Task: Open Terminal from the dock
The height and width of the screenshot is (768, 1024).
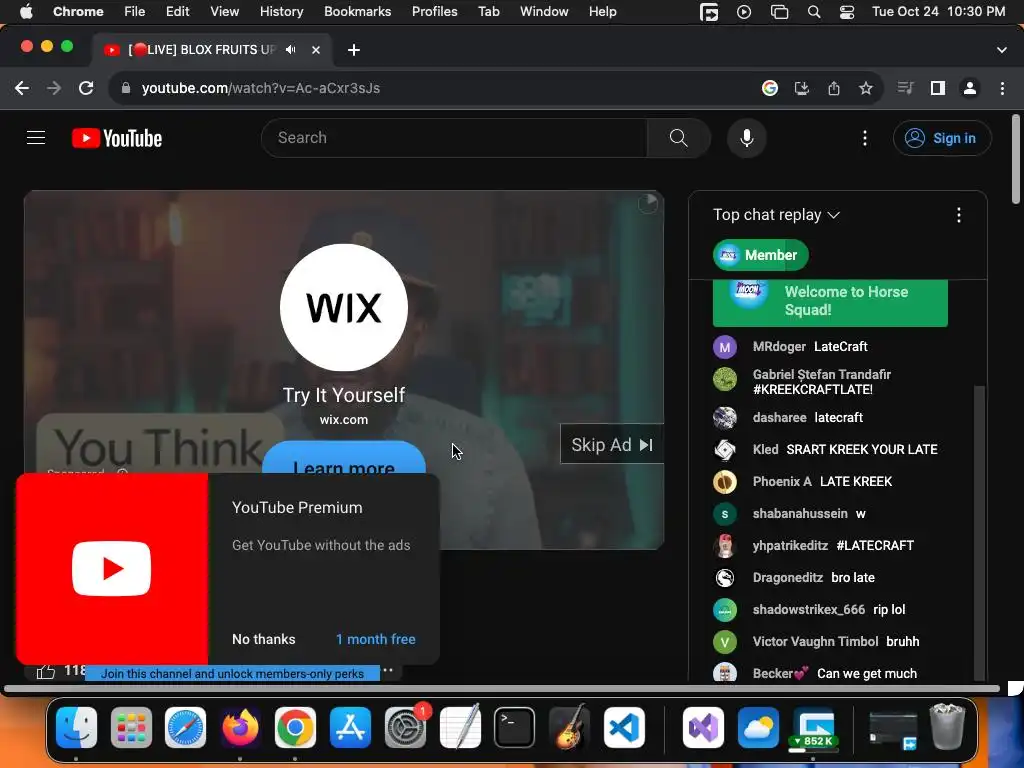Action: [515, 728]
